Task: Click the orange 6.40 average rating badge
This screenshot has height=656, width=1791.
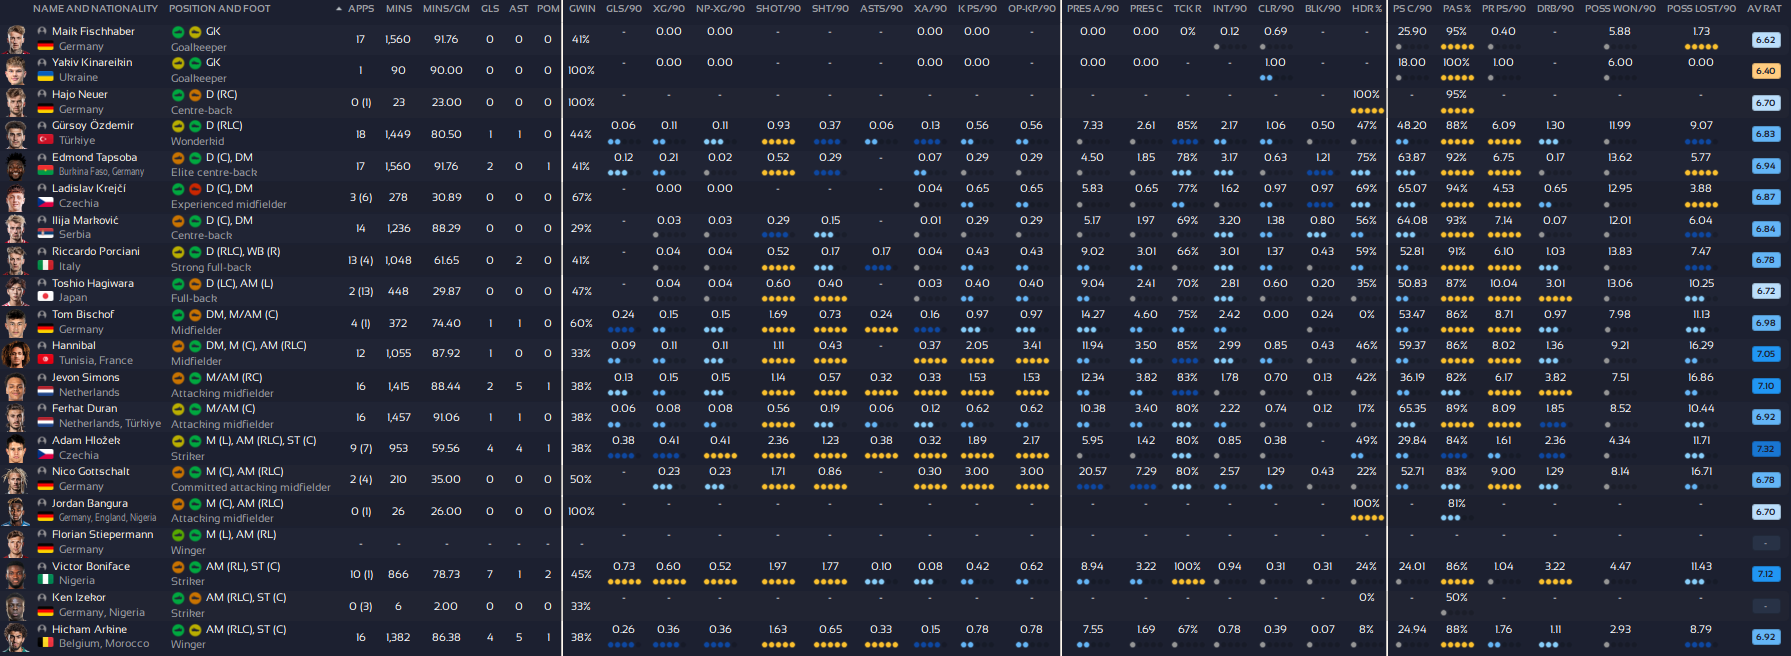Action: pos(1765,71)
